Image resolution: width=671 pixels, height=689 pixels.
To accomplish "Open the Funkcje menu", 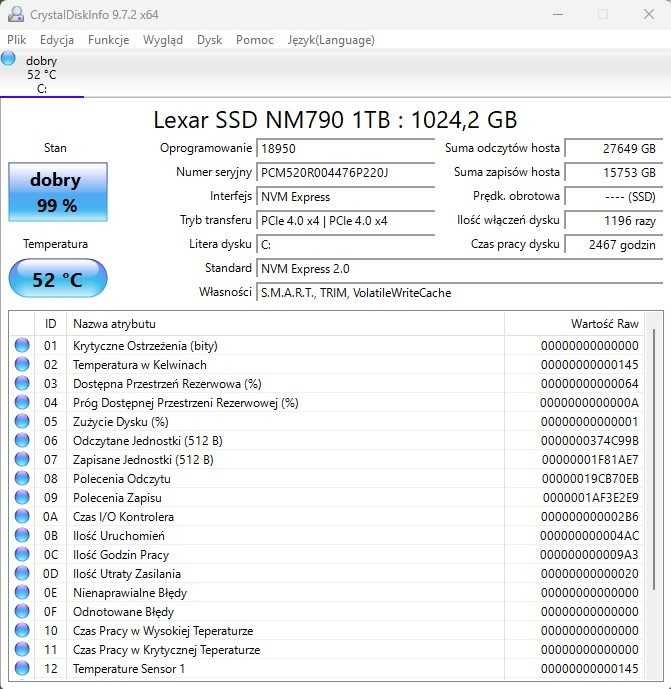I will (109, 40).
